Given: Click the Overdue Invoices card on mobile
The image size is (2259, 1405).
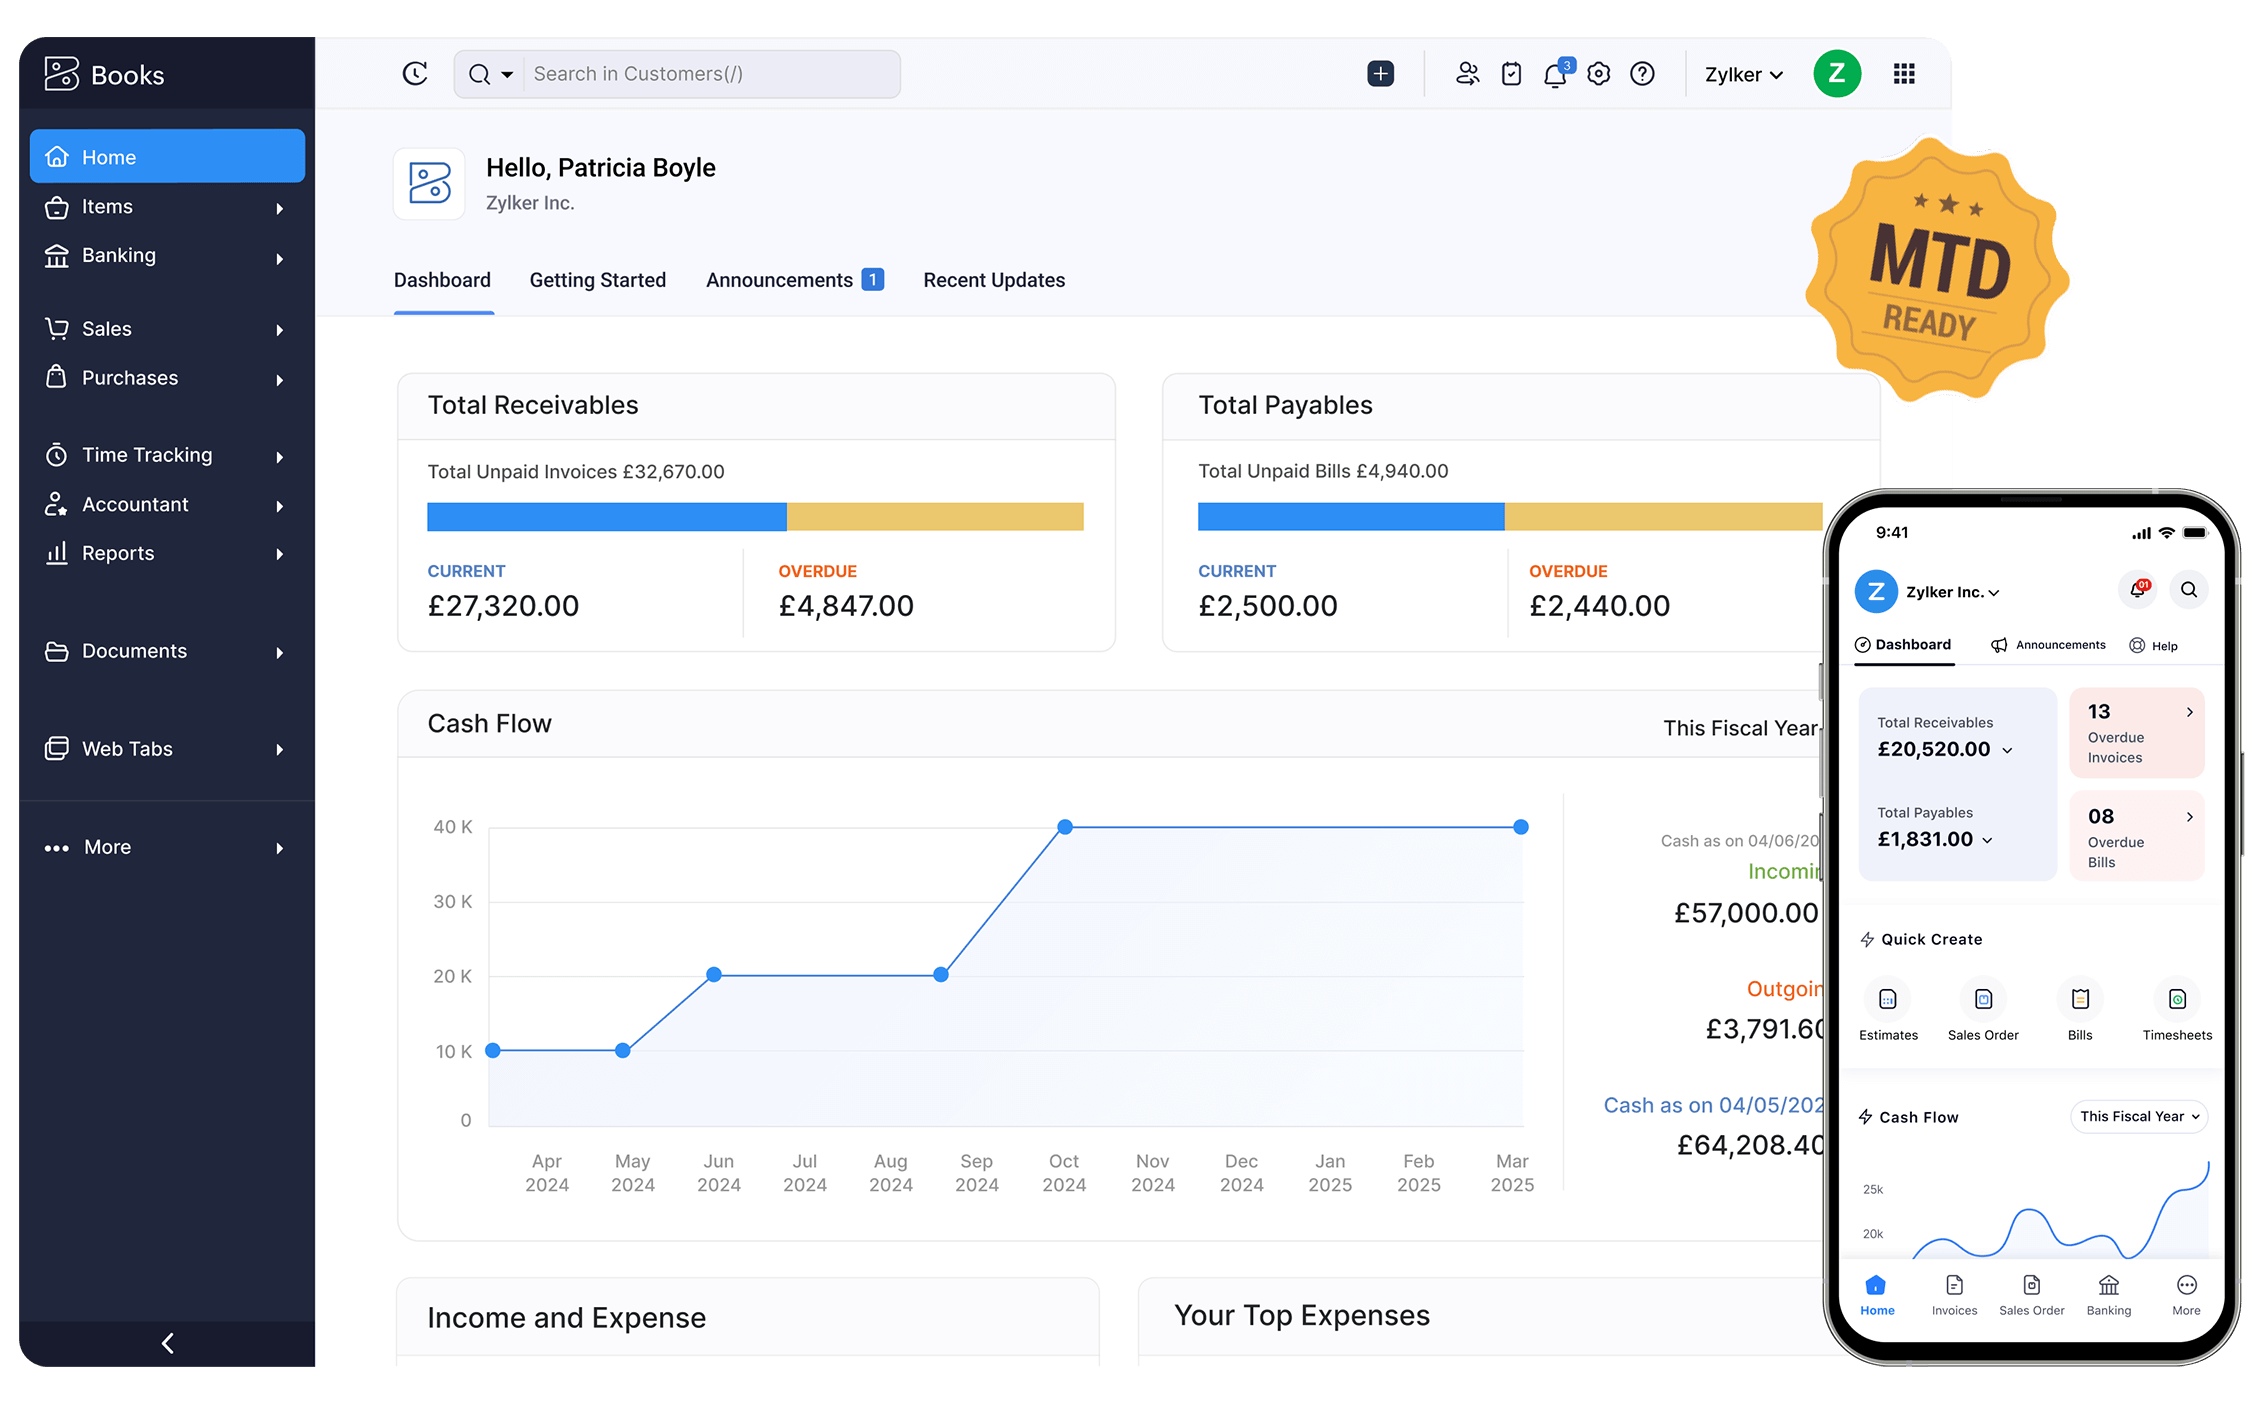Looking at the screenshot, I should click(x=2136, y=732).
